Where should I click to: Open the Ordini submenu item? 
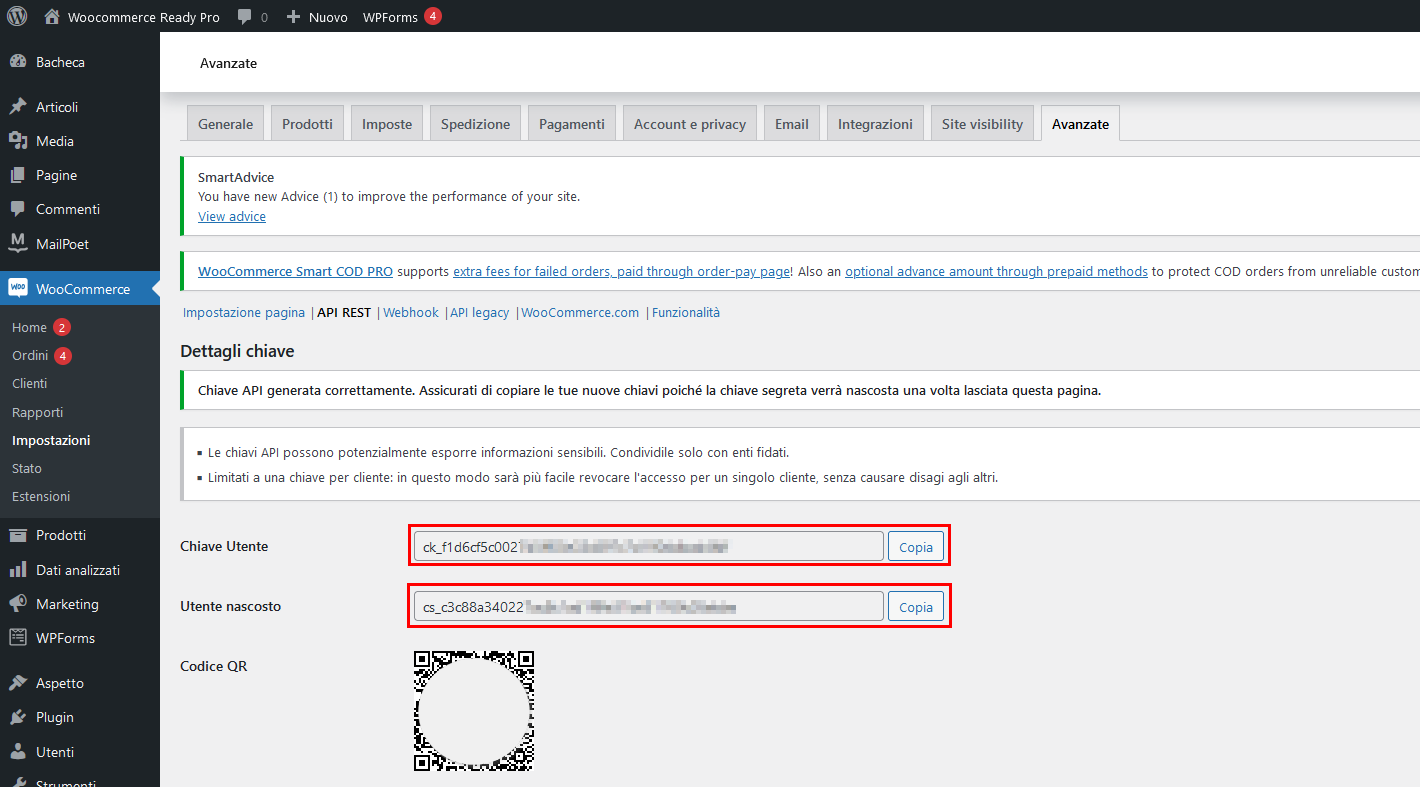pyautogui.click(x=29, y=355)
